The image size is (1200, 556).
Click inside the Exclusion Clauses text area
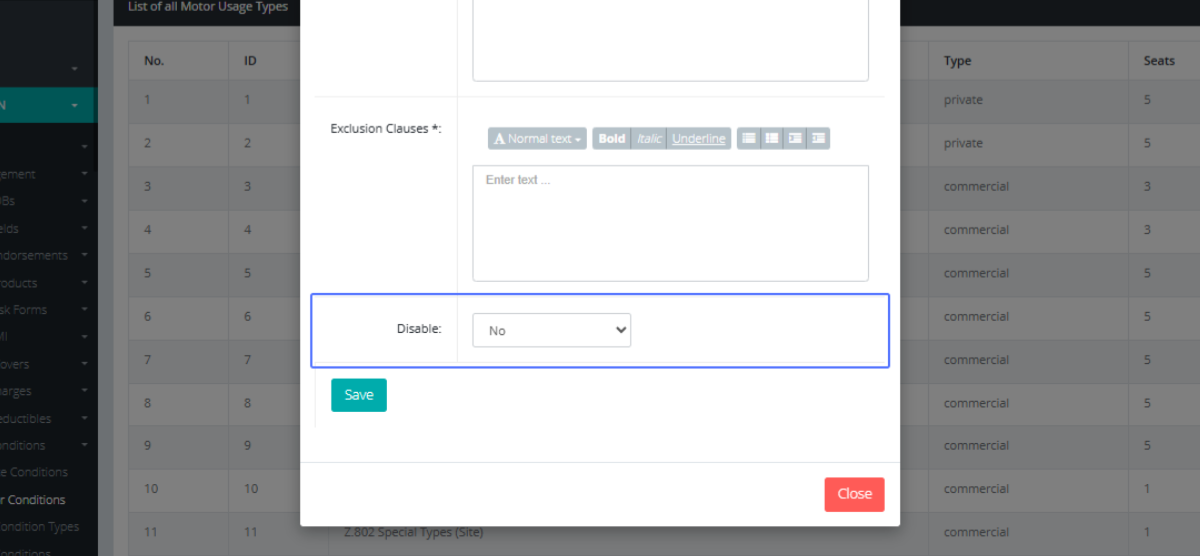670,223
